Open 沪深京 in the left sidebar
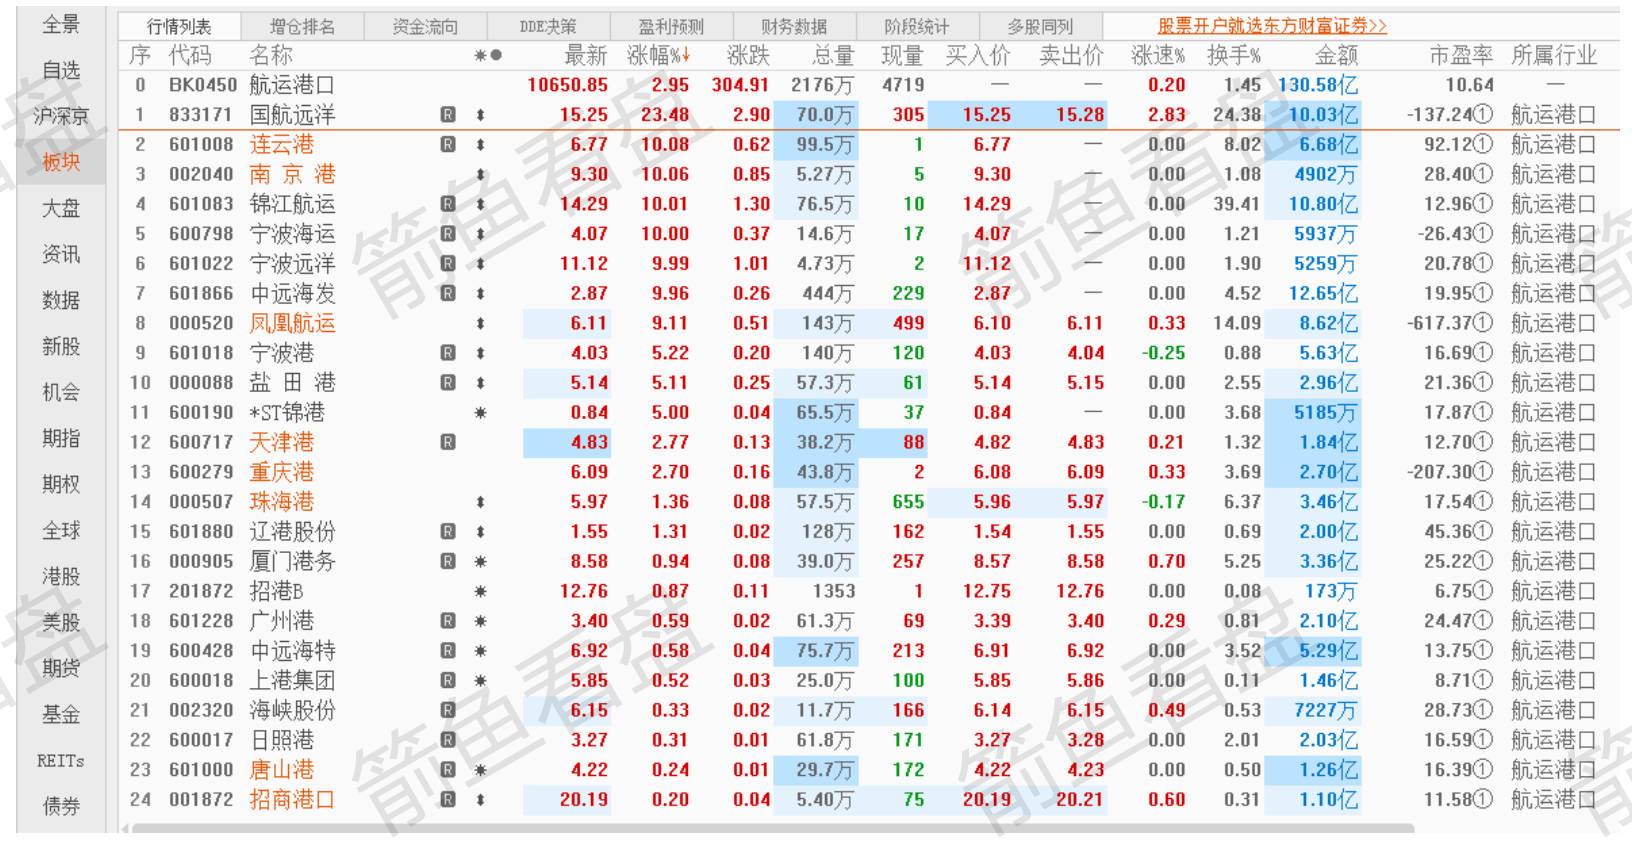 coord(61,116)
